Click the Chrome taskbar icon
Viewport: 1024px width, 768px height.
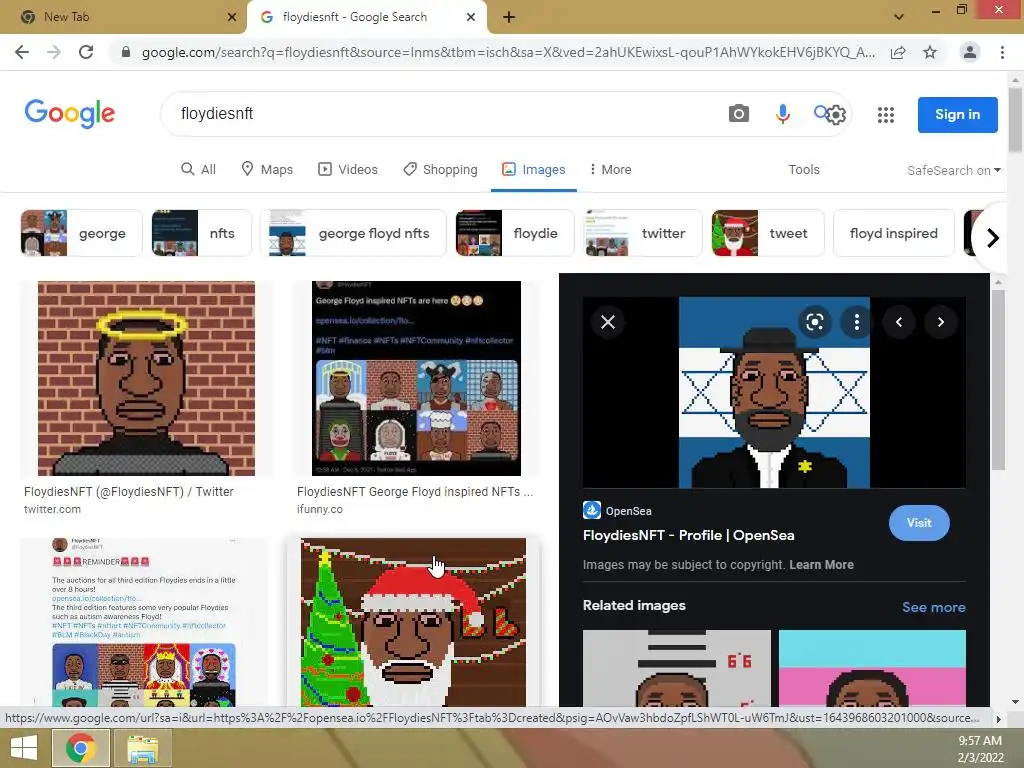point(80,748)
